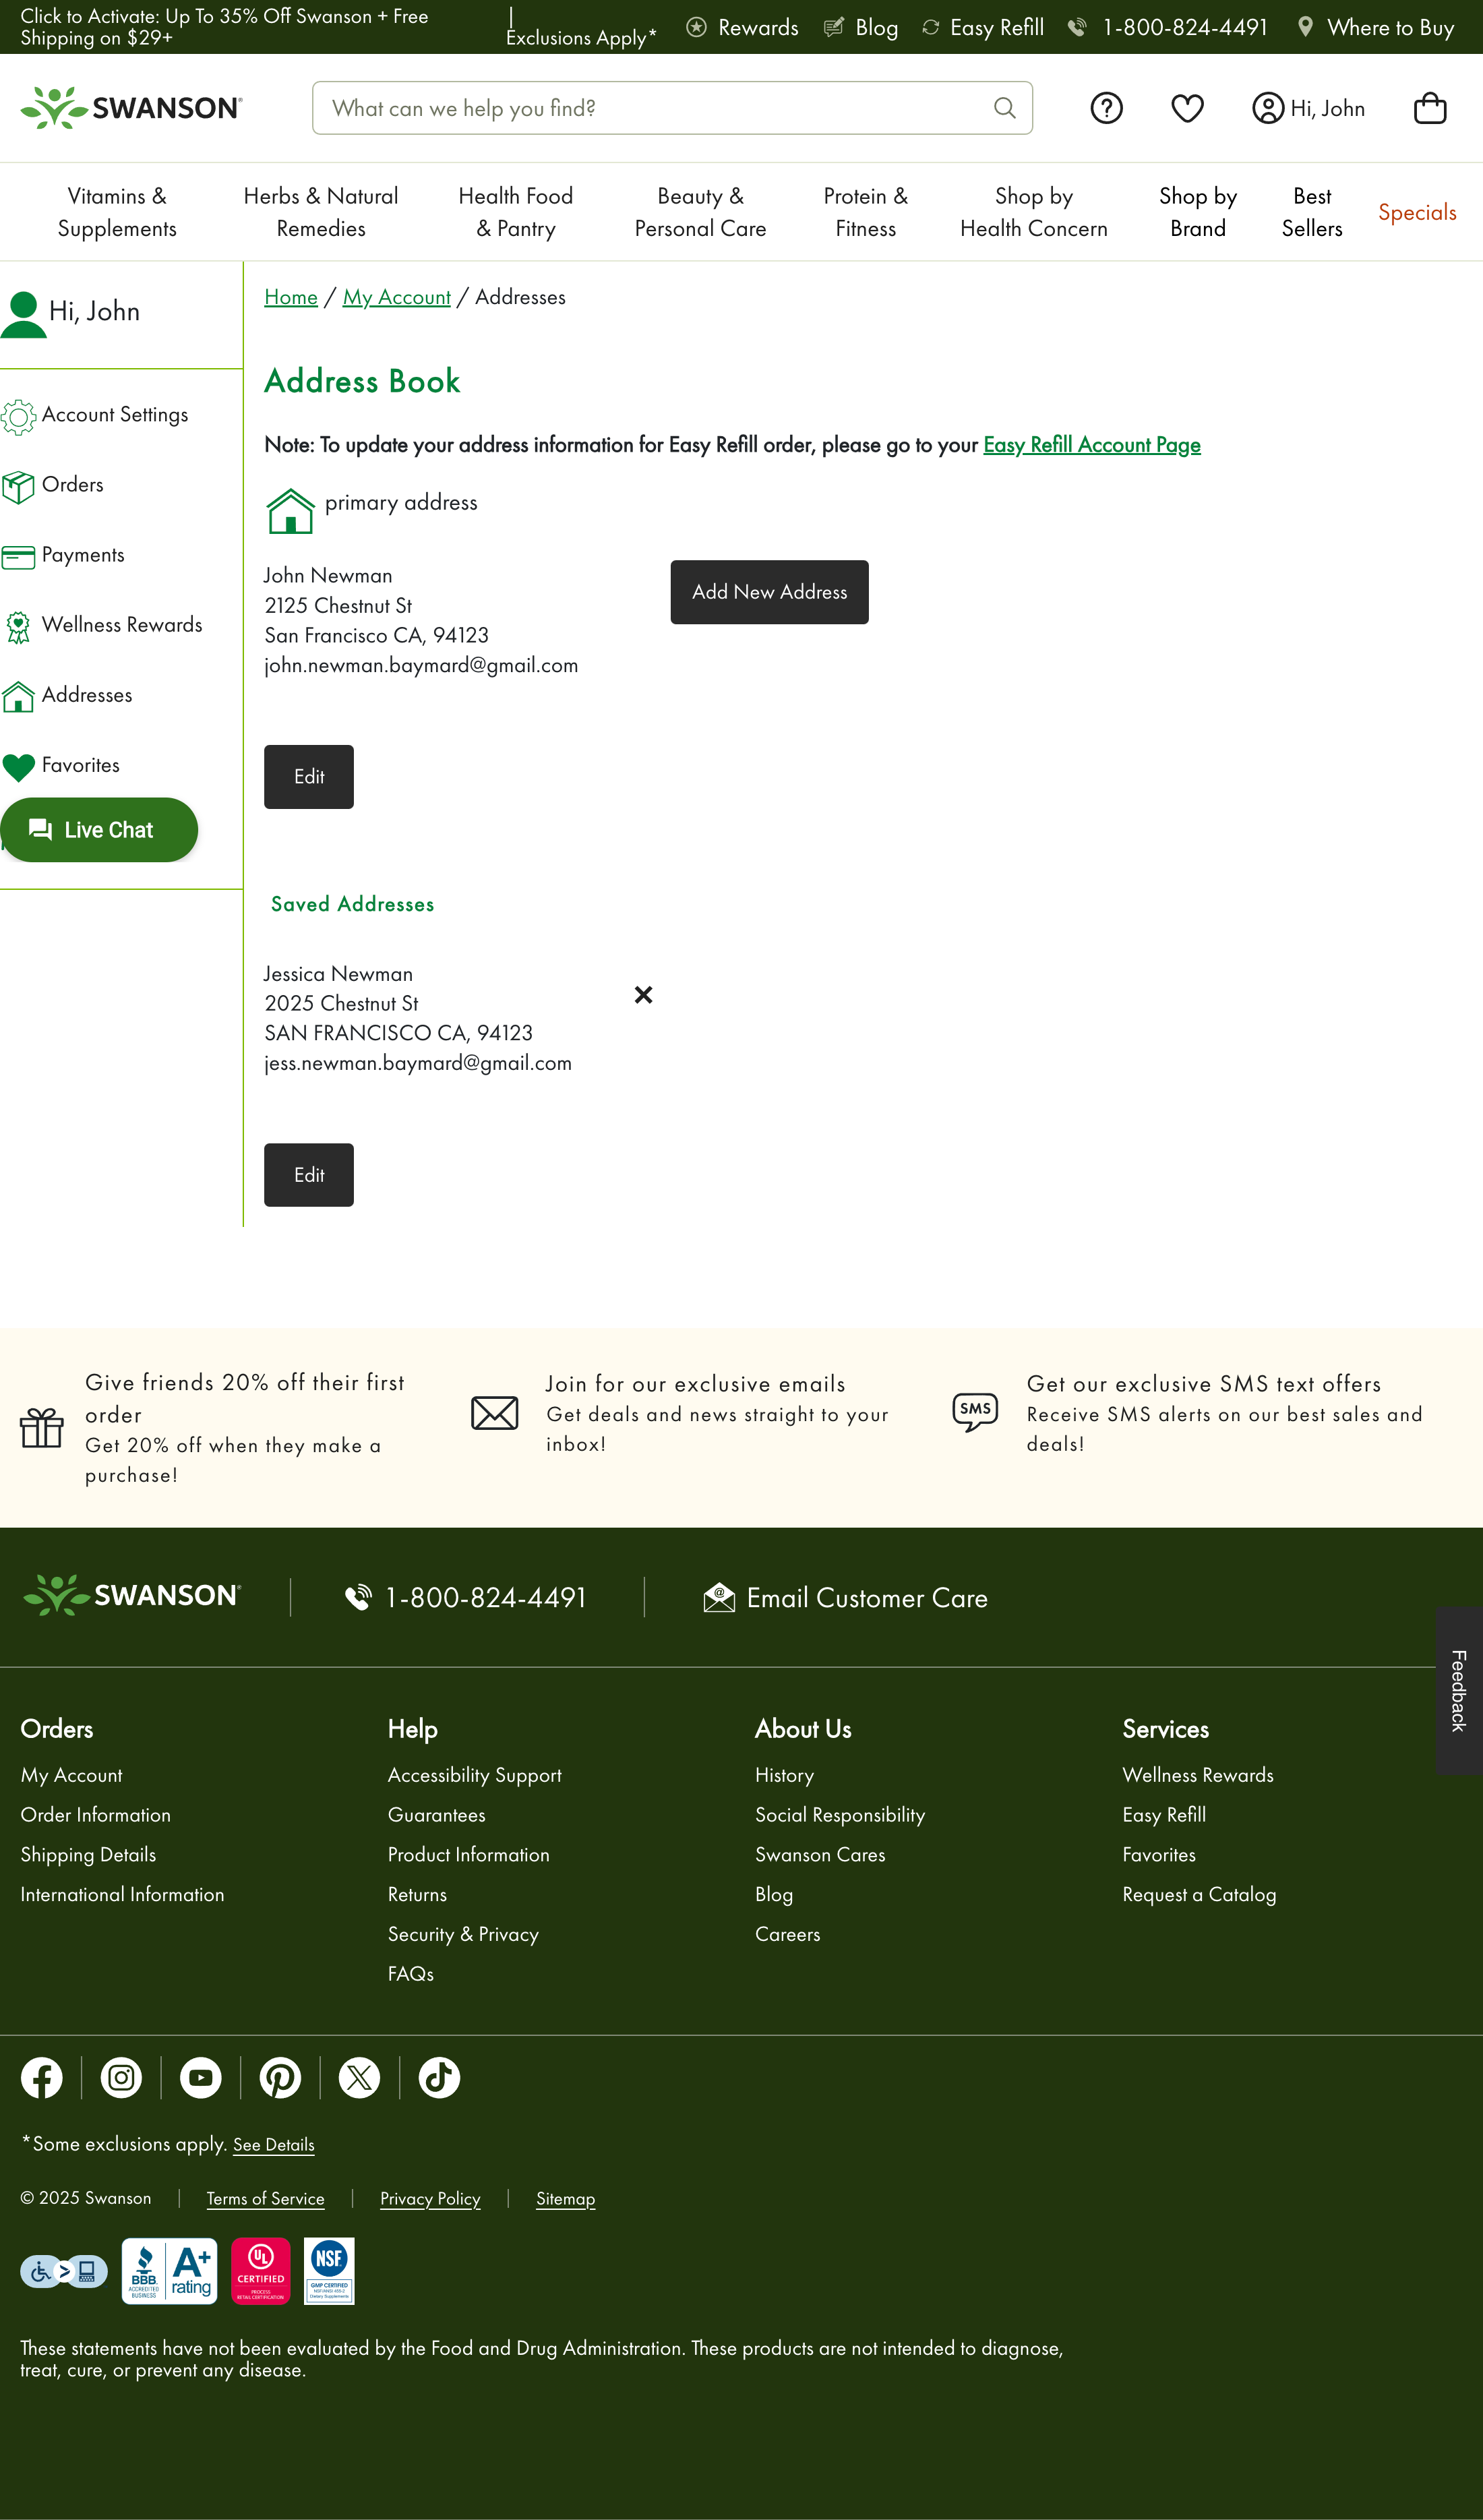
Task: Expand the Shop by Health Concern menu
Action: tap(1033, 212)
